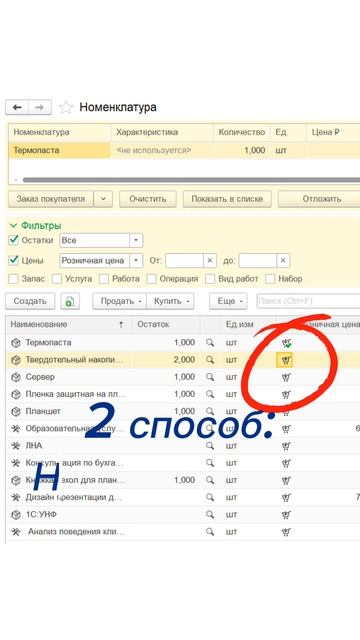360x640 pixels.
Task: Uncheck the Остатки filter checkbox
Action: tap(13, 240)
